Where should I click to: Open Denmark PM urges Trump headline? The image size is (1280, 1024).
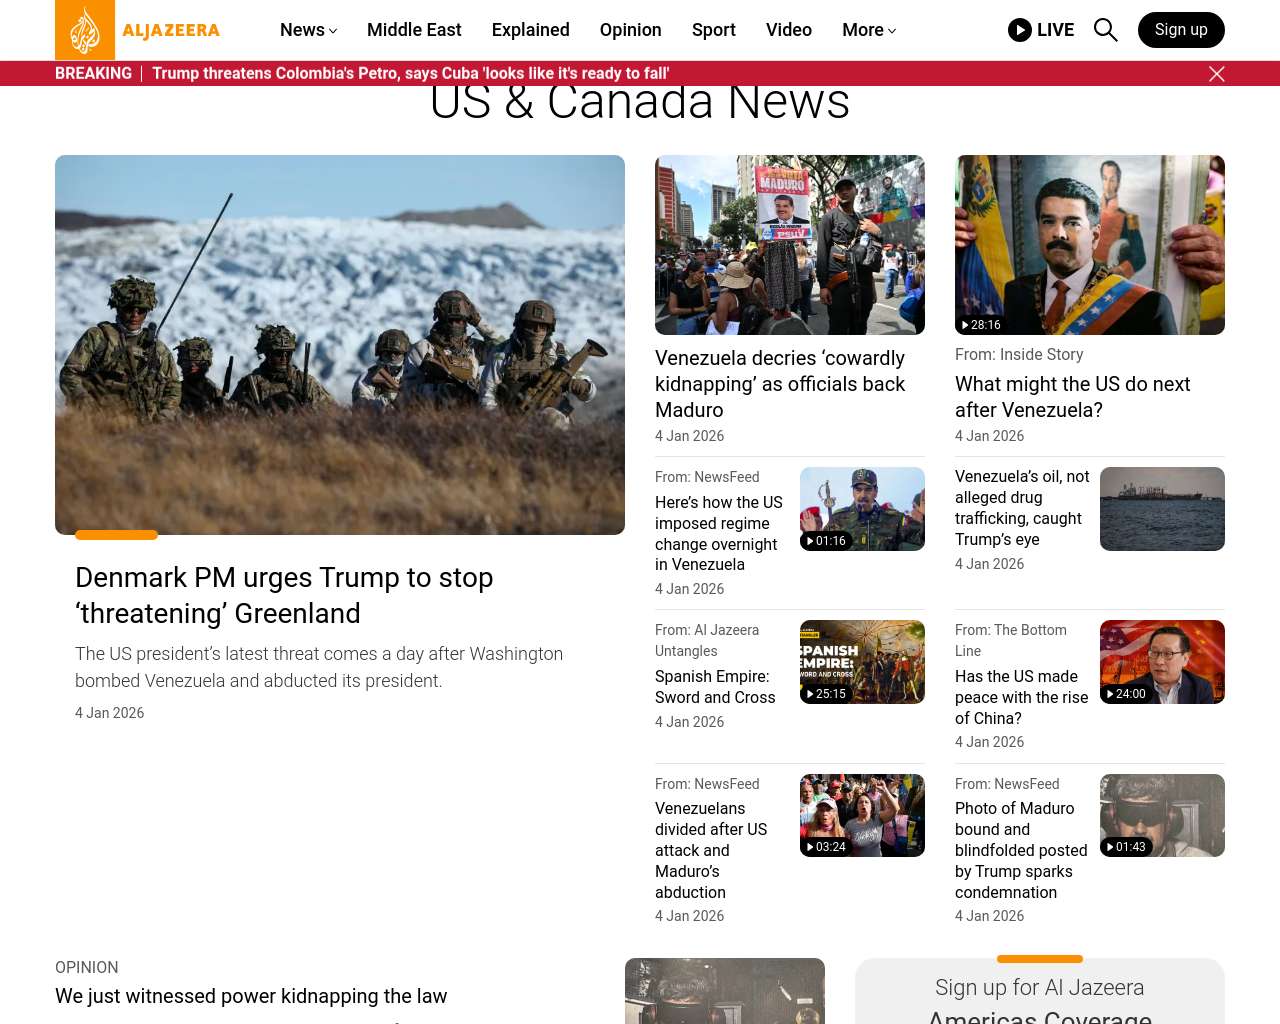(x=284, y=595)
